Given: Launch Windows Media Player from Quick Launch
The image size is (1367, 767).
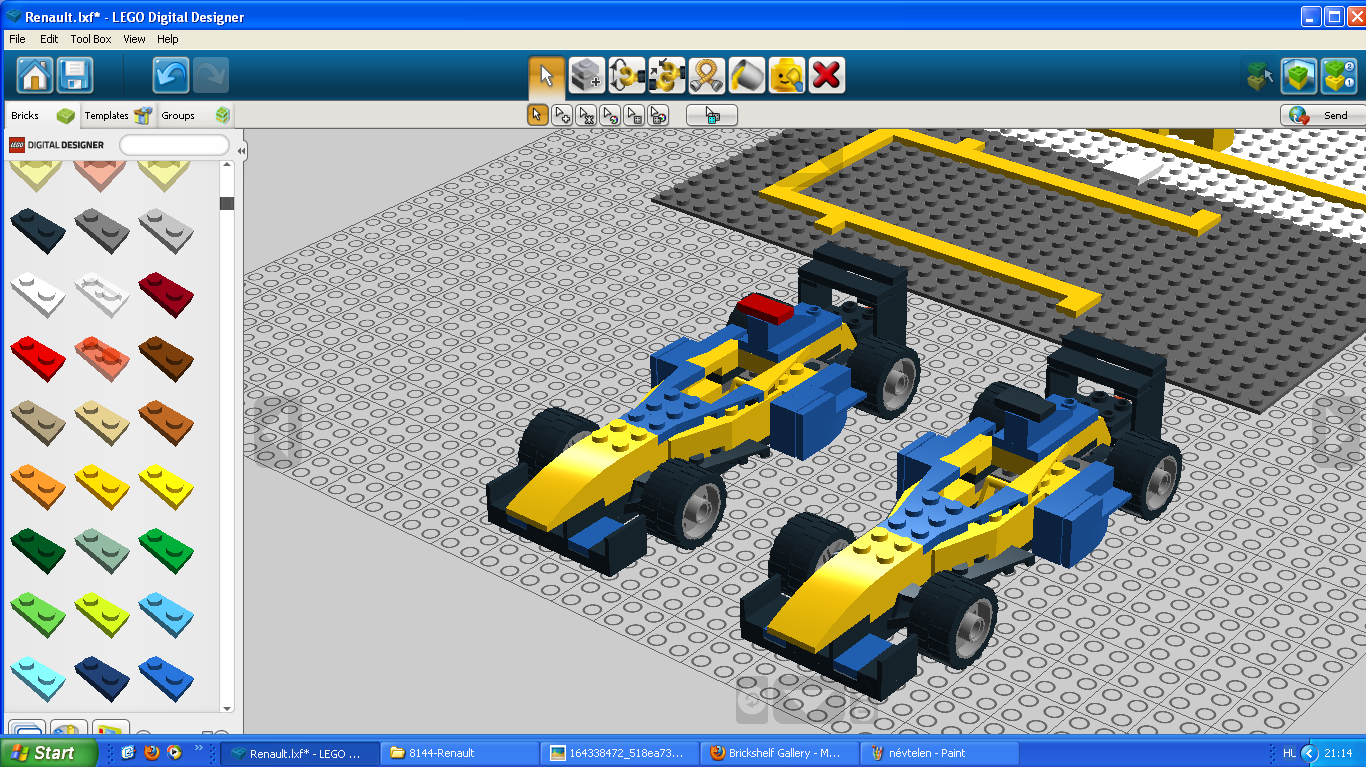Looking at the screenshot, I should 174,752.
